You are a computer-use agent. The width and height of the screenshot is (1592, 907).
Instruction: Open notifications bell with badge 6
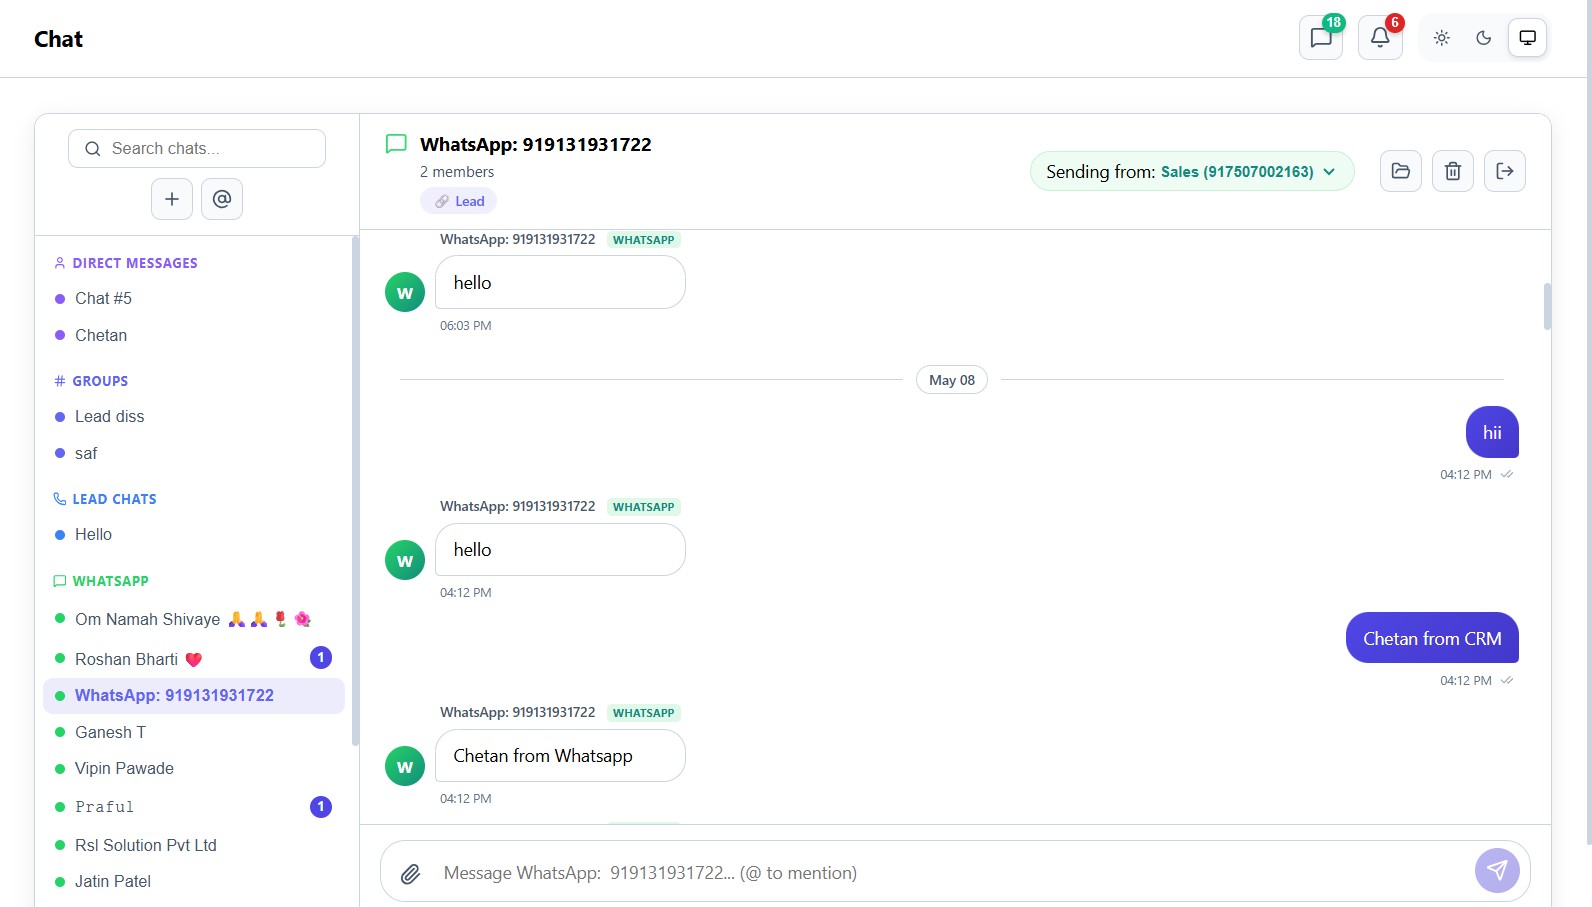pyautogui.click(x=1380, y=38)
